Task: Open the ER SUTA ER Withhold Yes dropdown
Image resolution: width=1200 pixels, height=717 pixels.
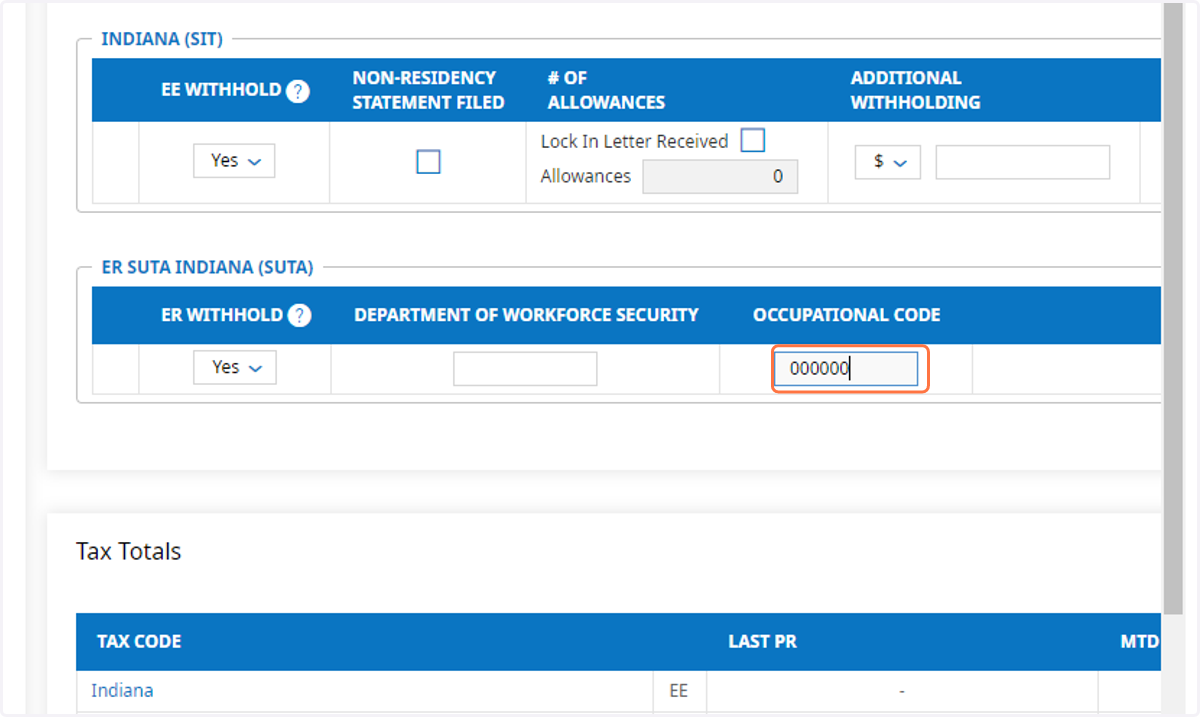Action: [x=235, y=368]
